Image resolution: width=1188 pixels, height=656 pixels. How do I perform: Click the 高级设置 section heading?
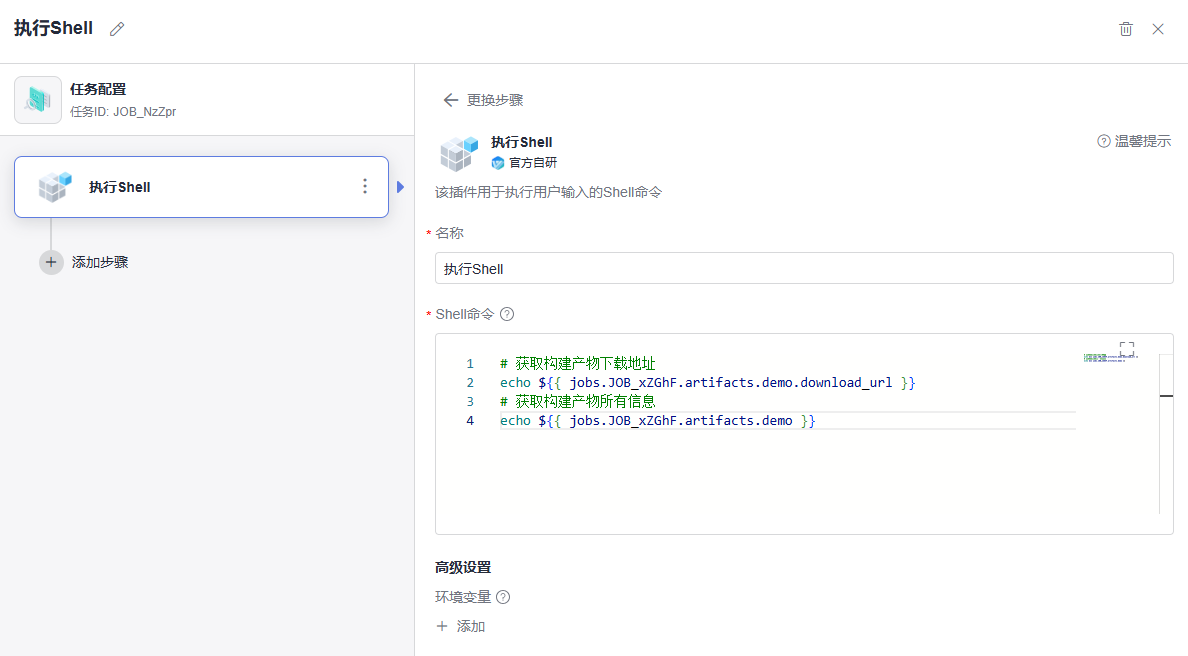463,567
